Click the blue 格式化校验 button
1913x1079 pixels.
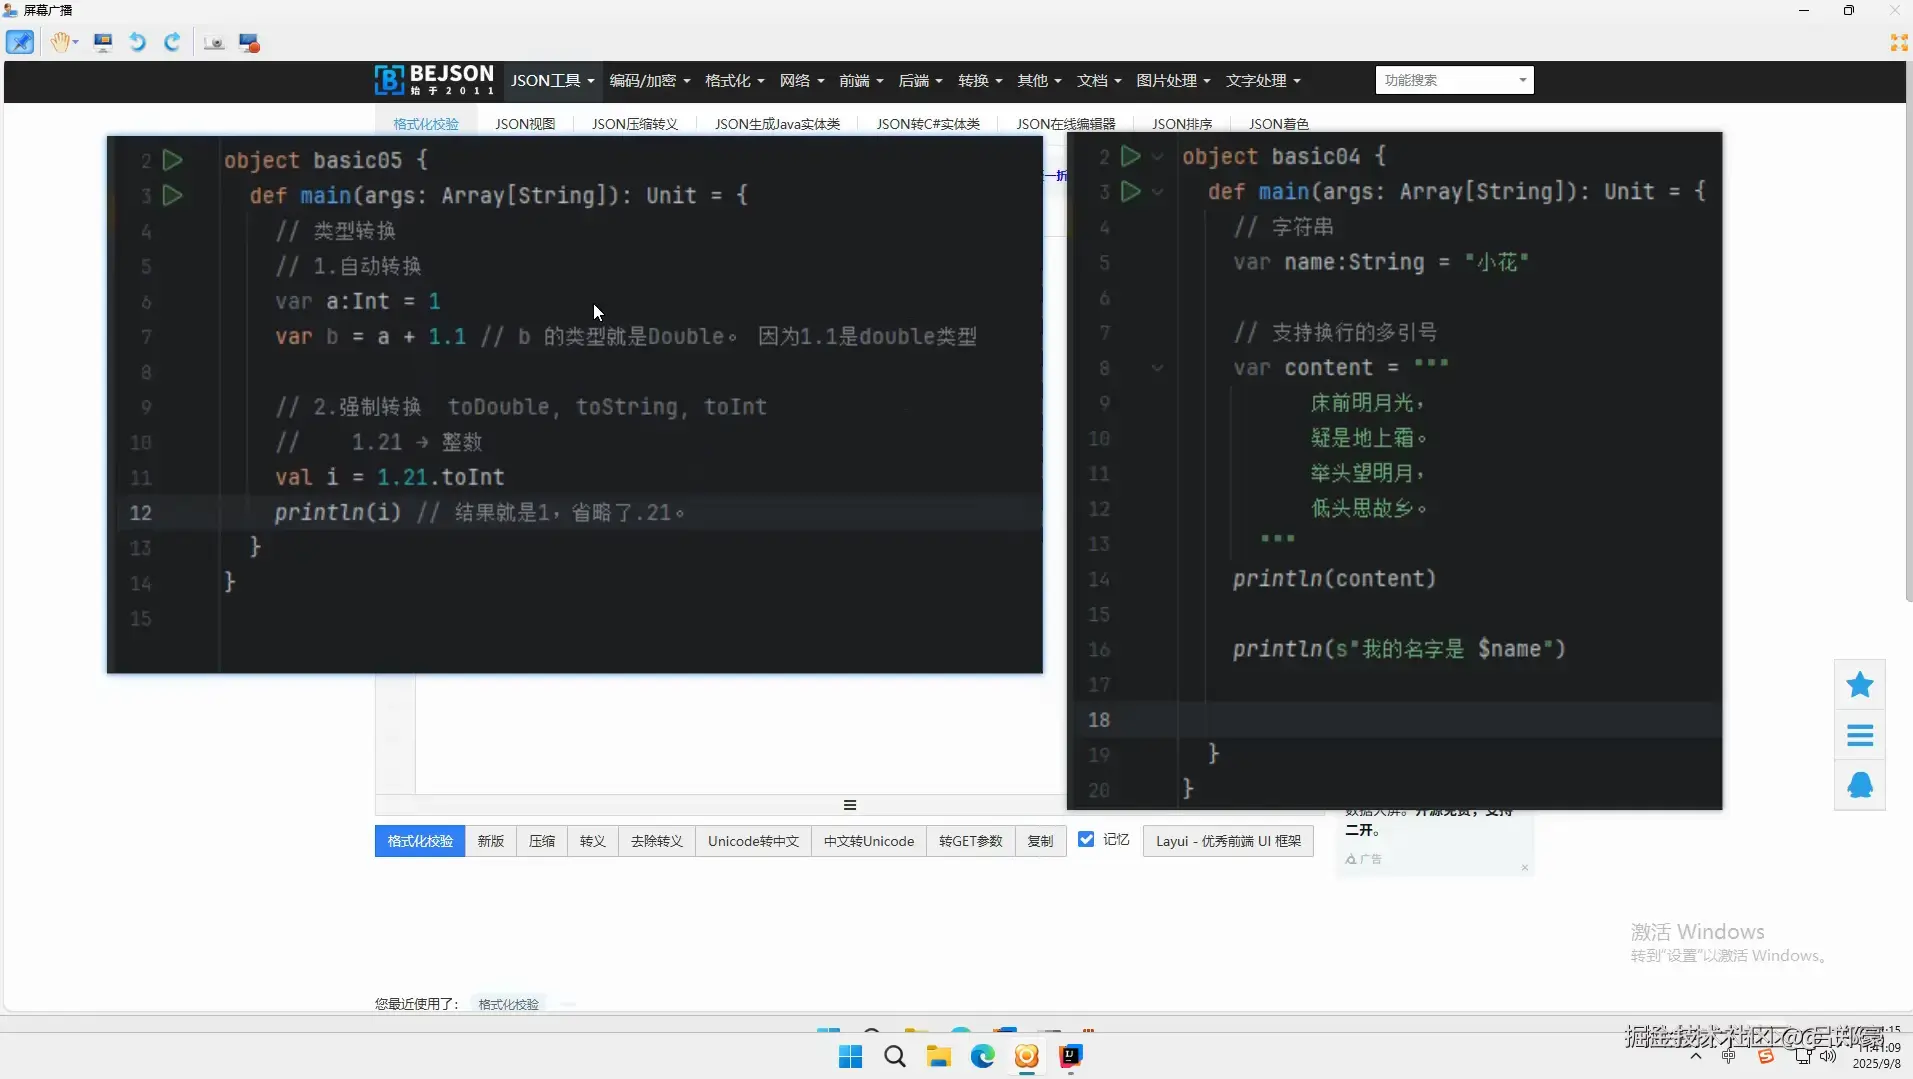coord(420,841)
